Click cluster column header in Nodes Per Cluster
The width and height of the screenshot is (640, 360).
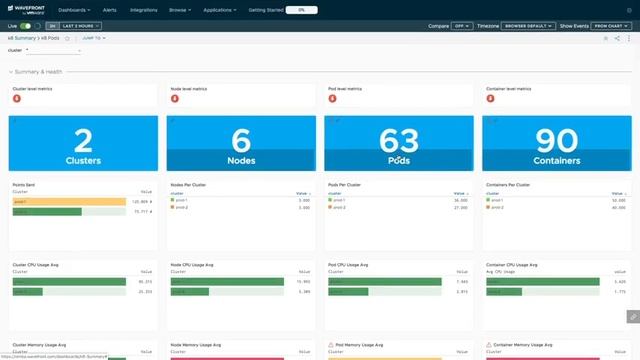click(177, 193)
